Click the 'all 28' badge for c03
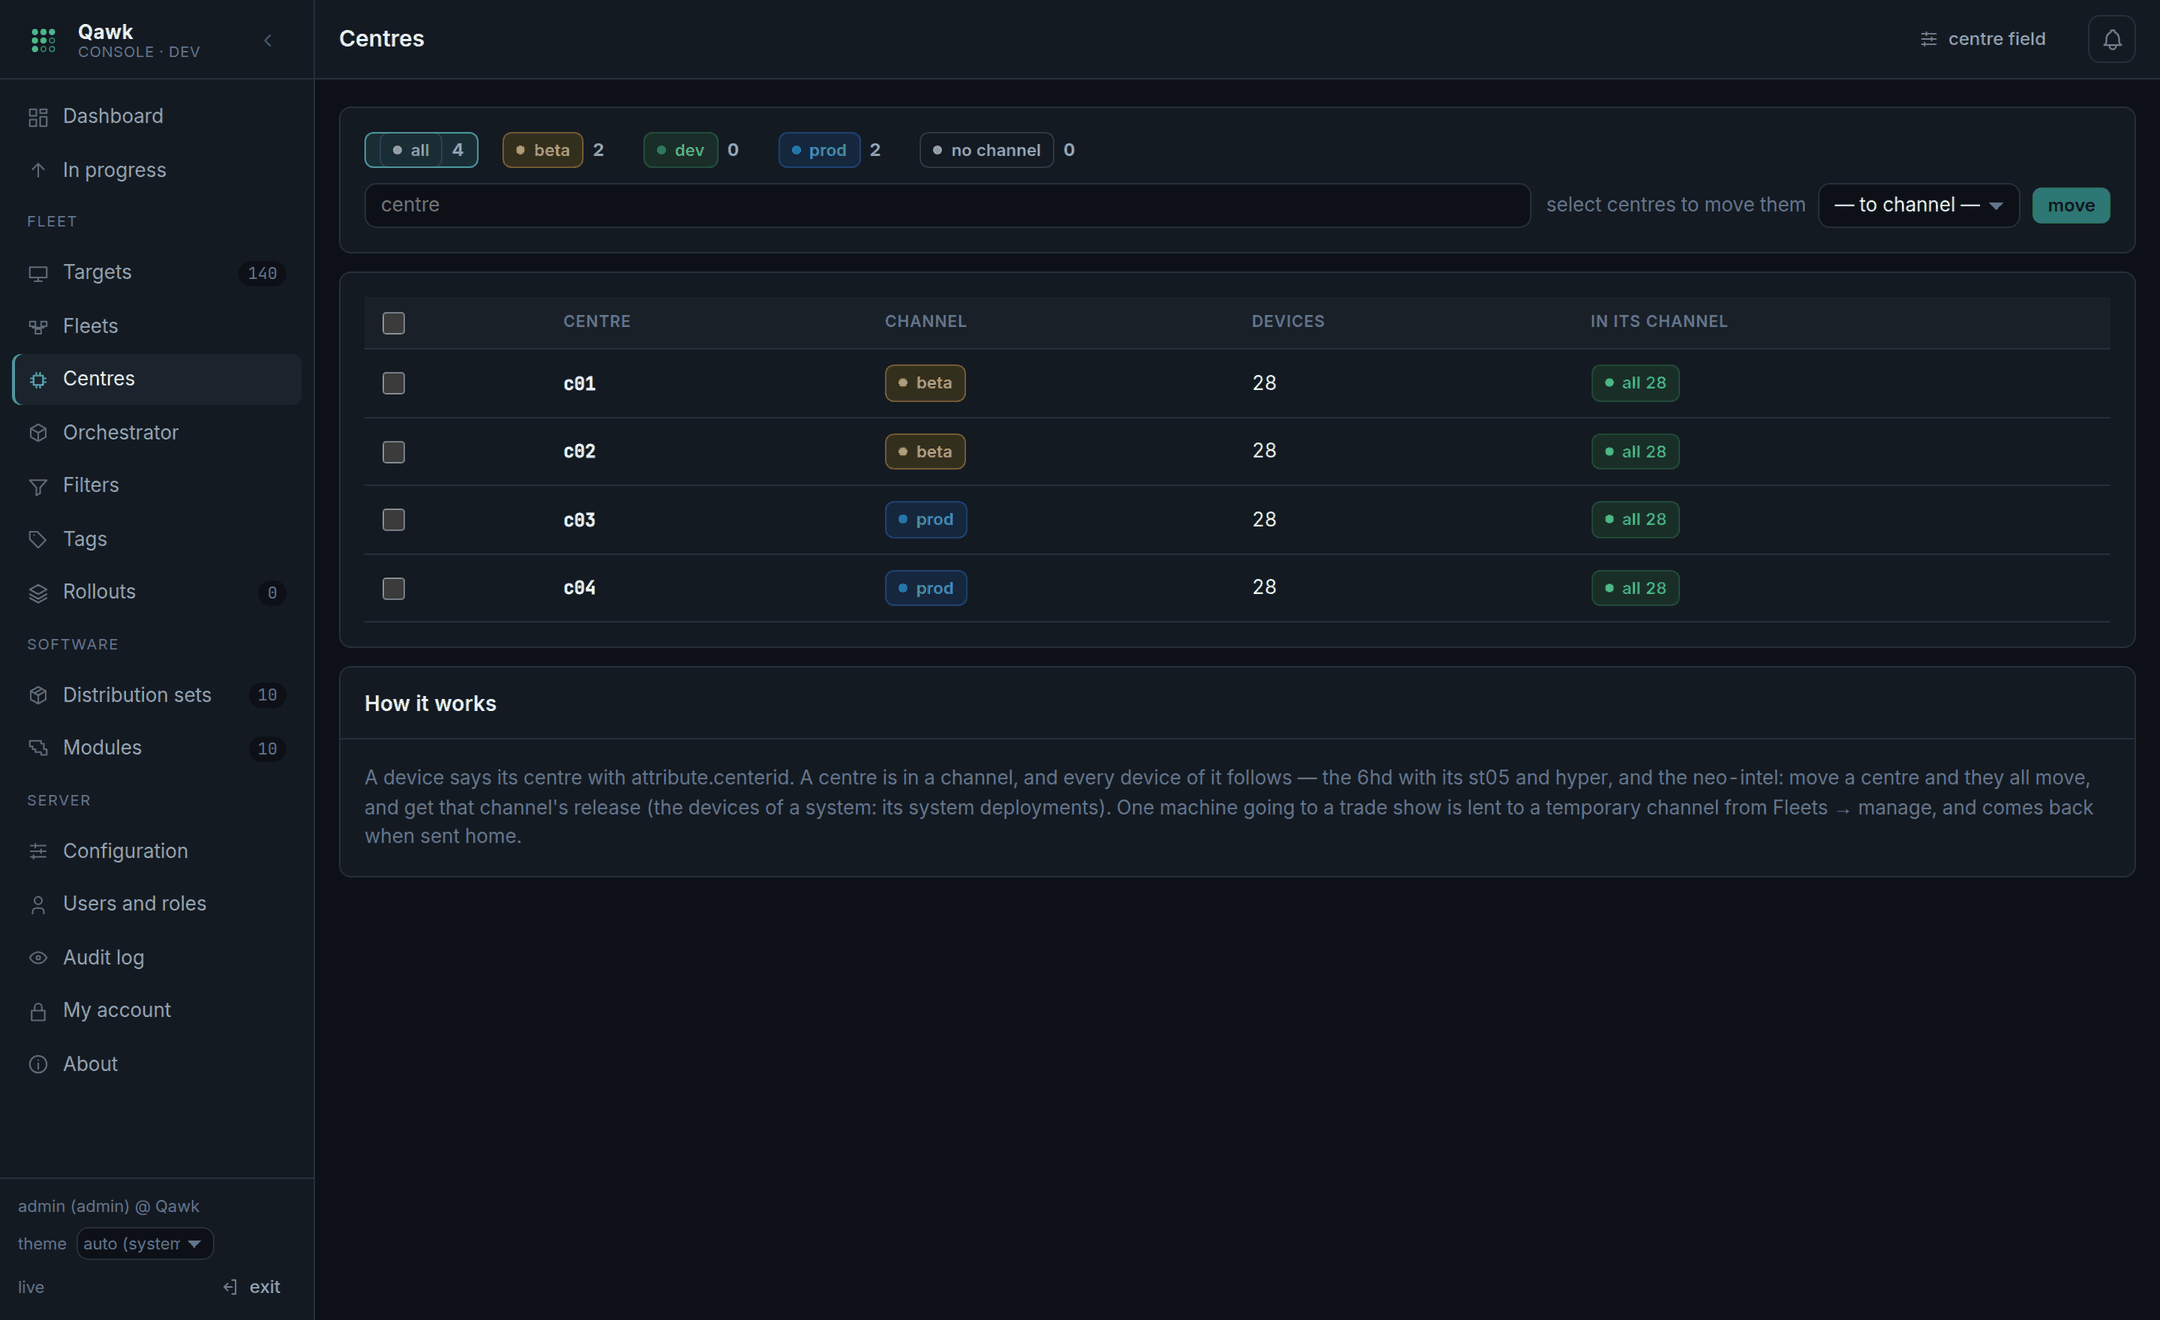This screenshot has height=1320, width=2160. point(1635,520)
